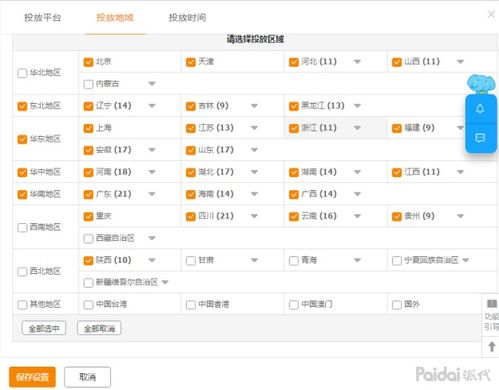Image resolution: width=499 pixels, height=390 pixels.
Task: Save settings with the 保存设置 button
Action: click(x=32, y=377)
